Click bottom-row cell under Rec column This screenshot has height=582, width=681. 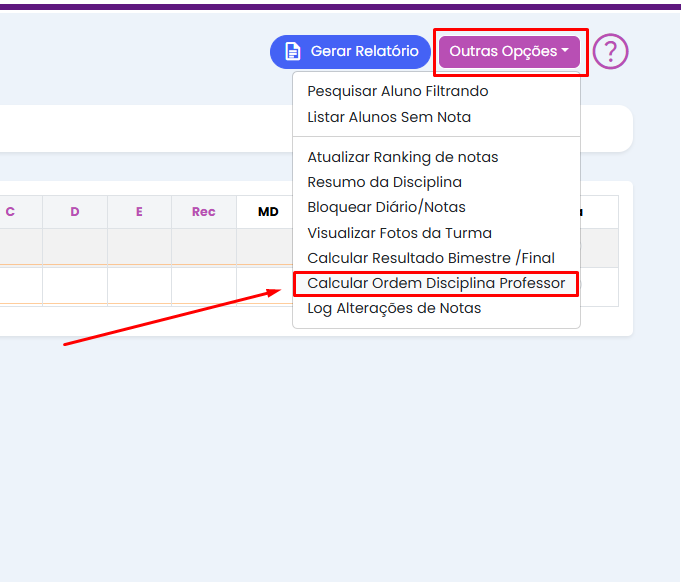pyautogui.click(x=204, y=286)
